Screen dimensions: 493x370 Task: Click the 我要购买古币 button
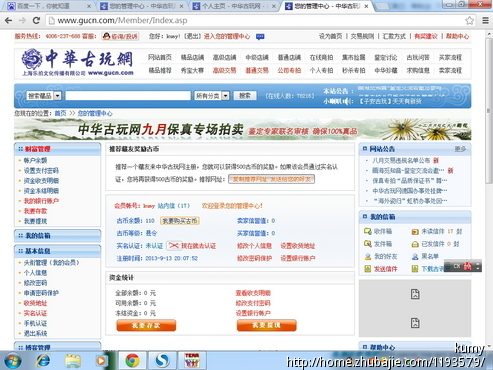tap(180, 221)
